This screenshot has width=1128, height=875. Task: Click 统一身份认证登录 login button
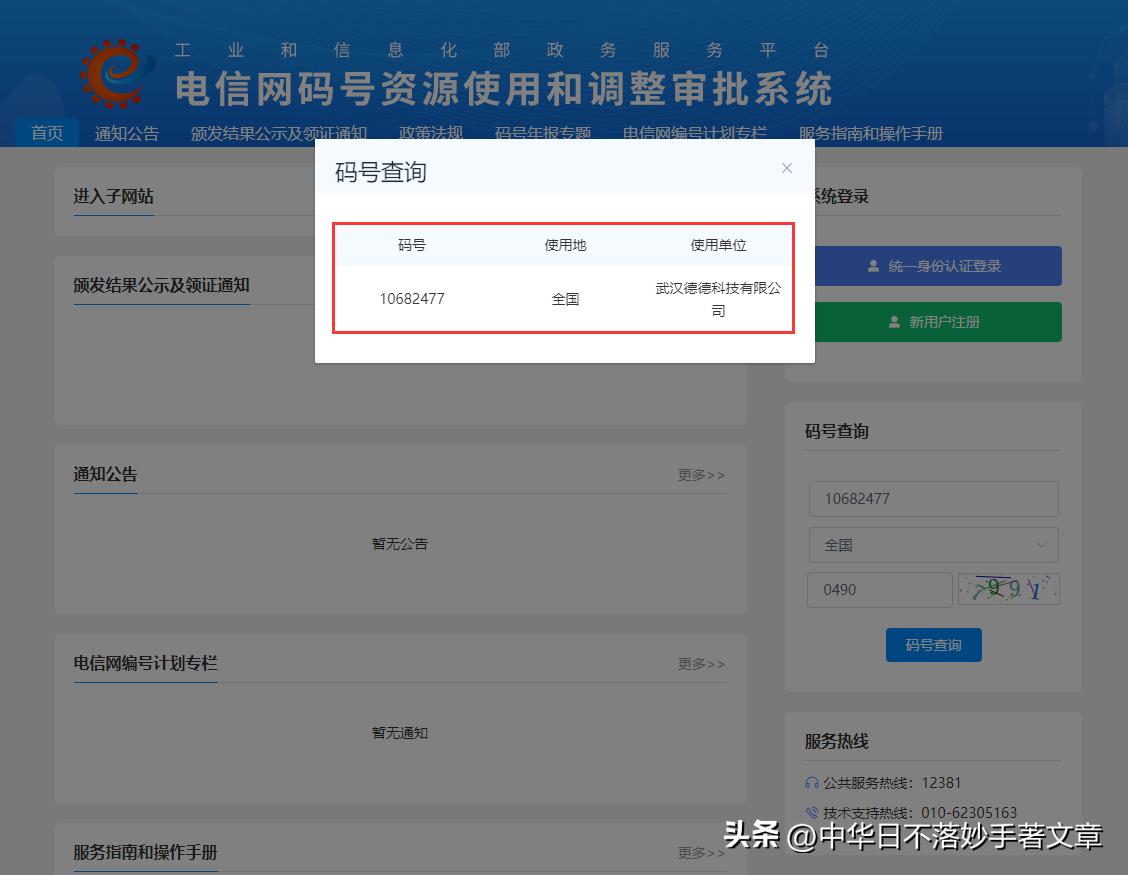[x=935, y=266]
